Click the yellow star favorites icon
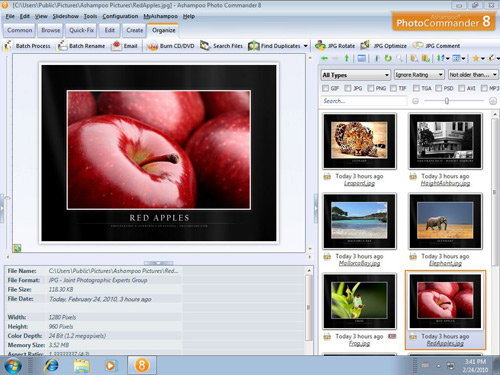The height and width of the screenshot is (375, 500). 476,58
